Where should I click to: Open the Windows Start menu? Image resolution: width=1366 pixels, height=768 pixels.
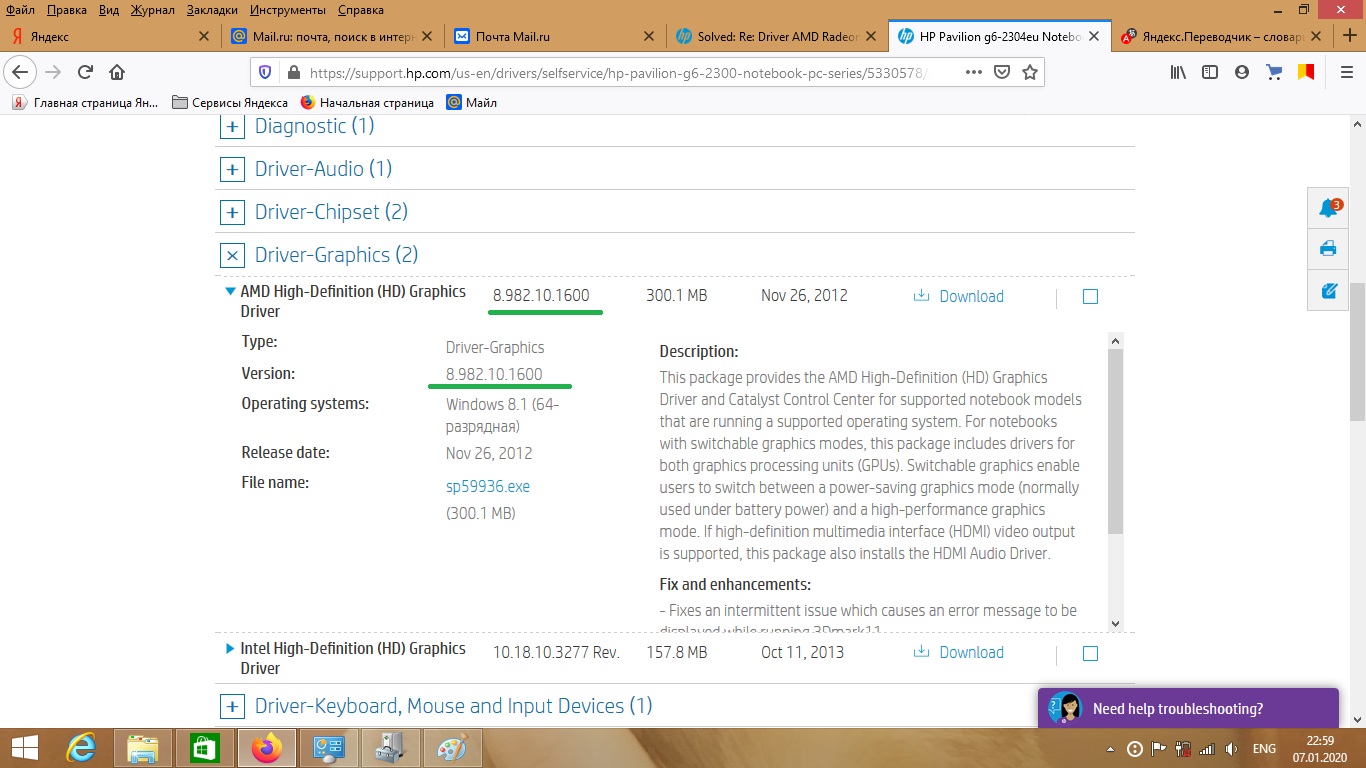point(24,748)
